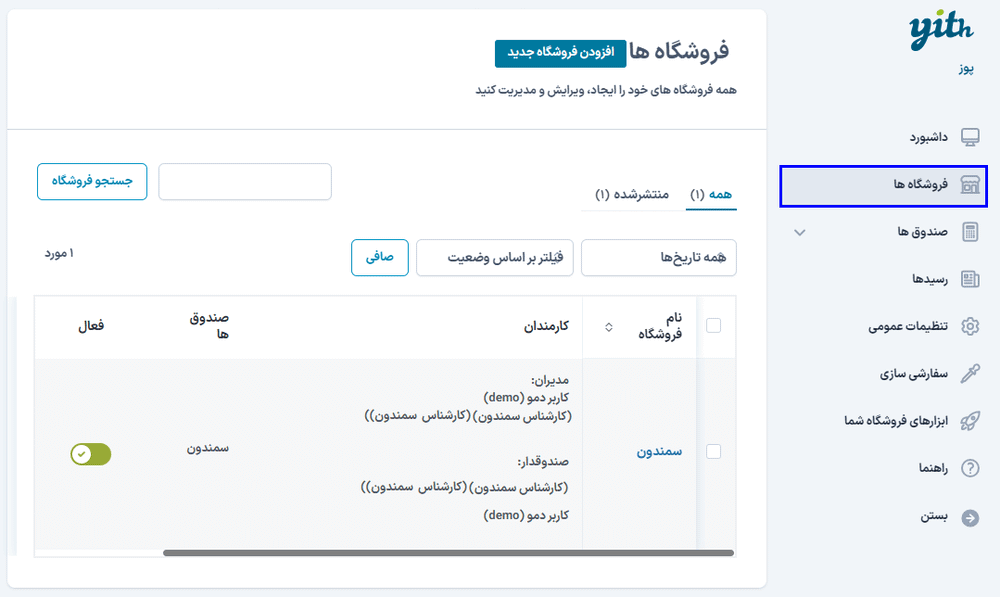Click the rocket icon for ابزارهای فروشگاه
This screenshot has width=1000, height=597.
pos(970,421)
